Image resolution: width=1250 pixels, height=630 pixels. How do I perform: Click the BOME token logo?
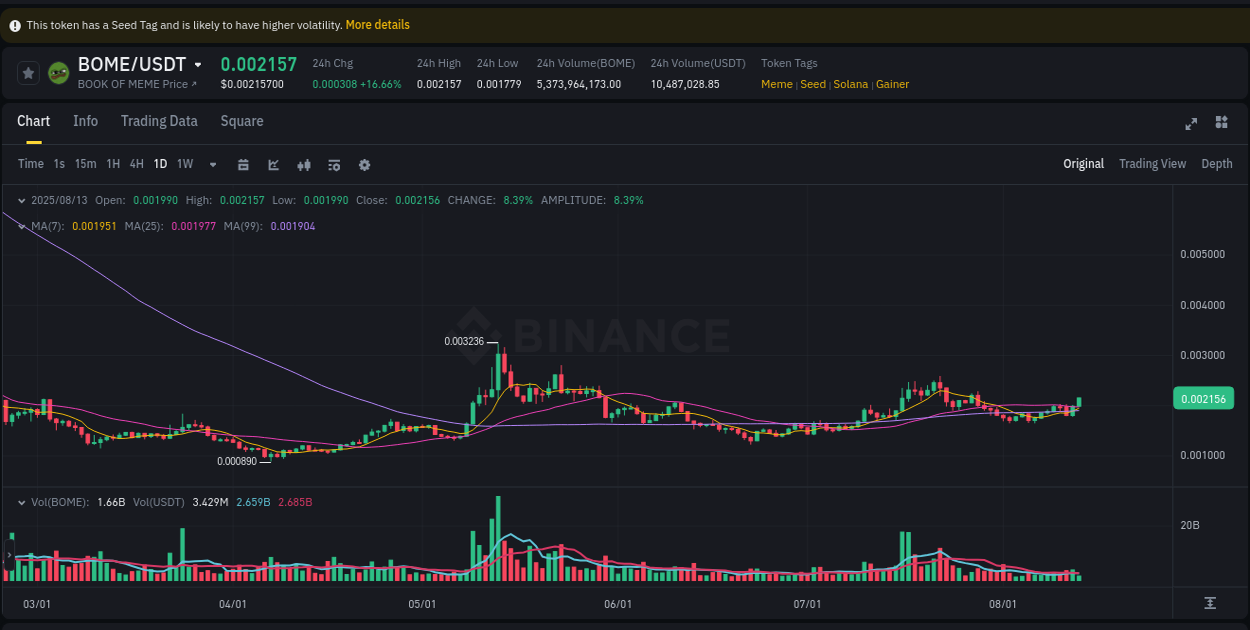[57, 73]
